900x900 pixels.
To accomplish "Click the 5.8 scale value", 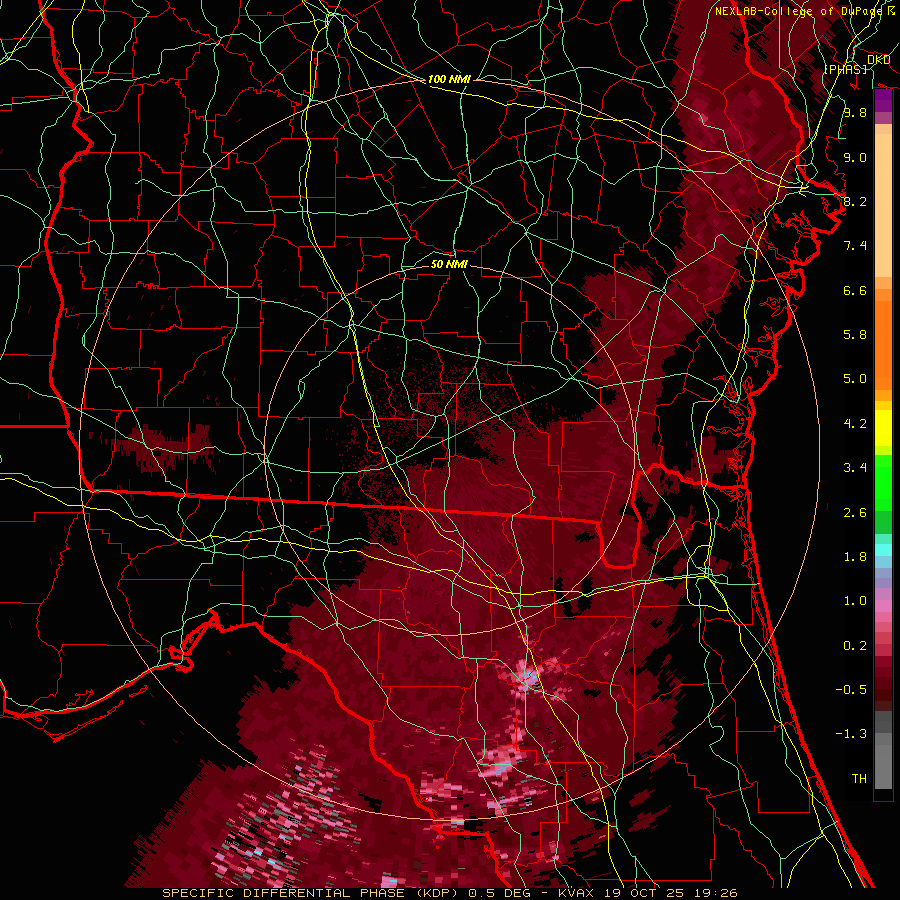I will (x=855, y=335).
